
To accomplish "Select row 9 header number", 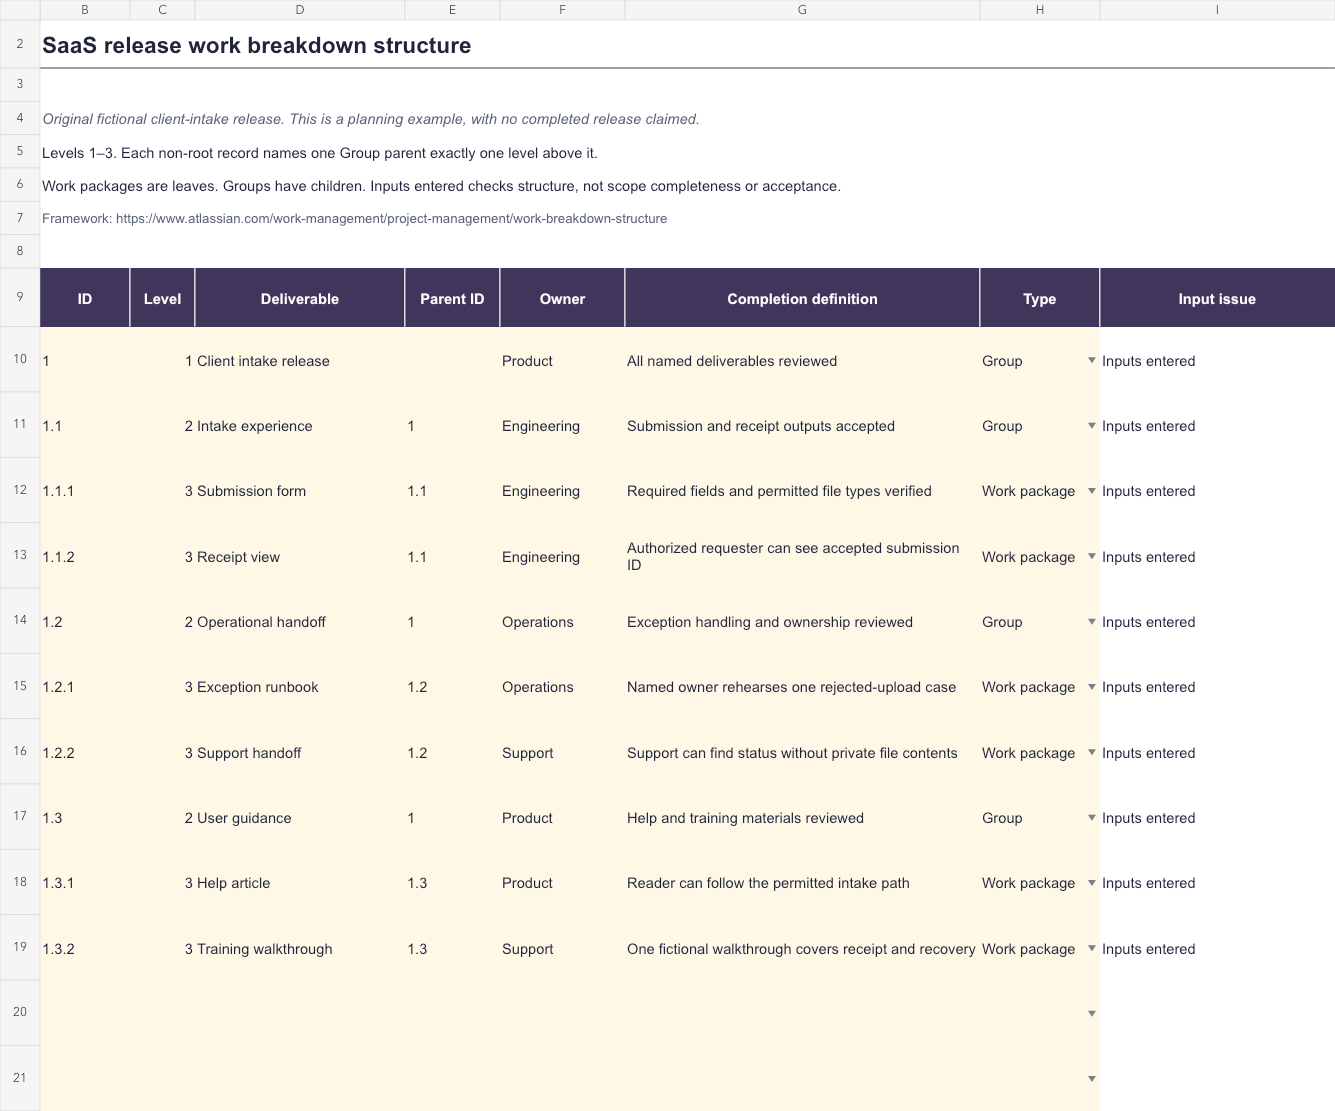I will pos(20,297).
